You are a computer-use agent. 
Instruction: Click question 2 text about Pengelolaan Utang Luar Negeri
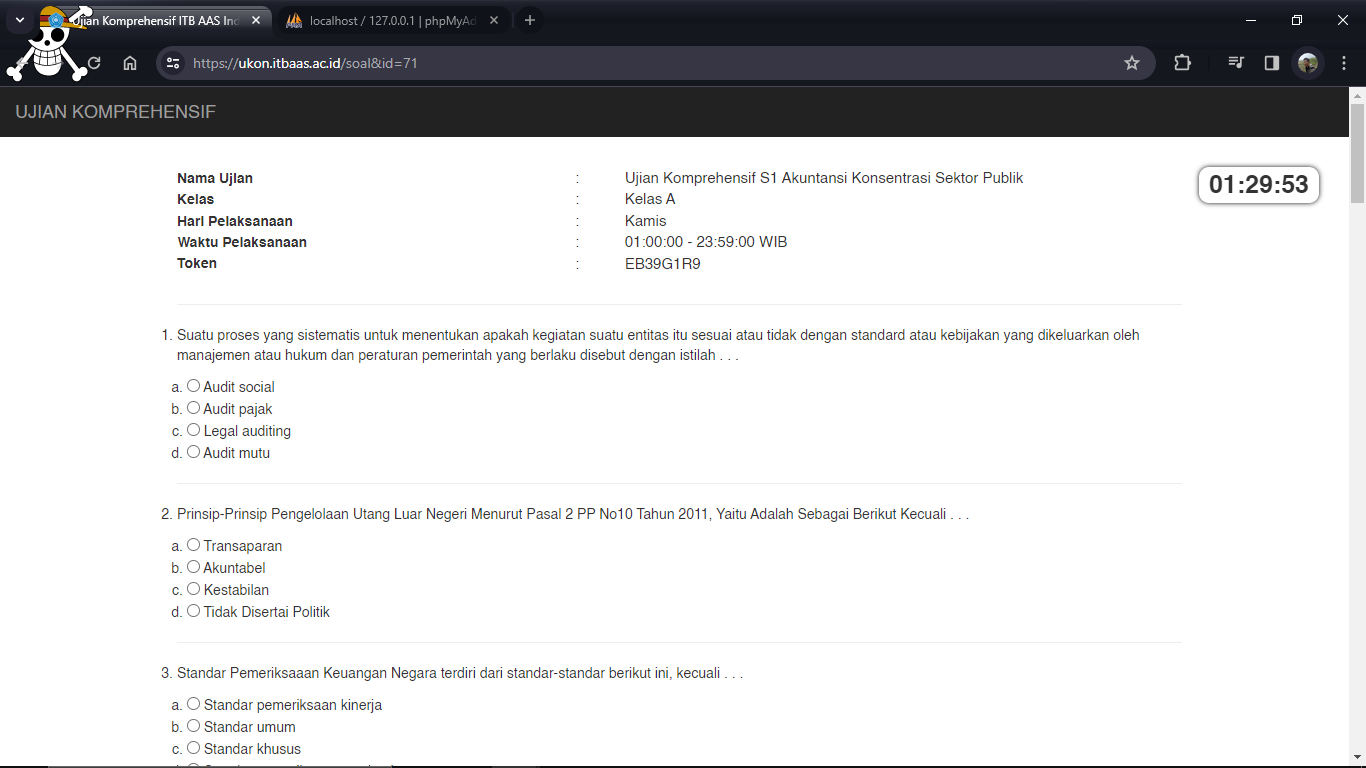pyautogui.click(x=573, y=514)
